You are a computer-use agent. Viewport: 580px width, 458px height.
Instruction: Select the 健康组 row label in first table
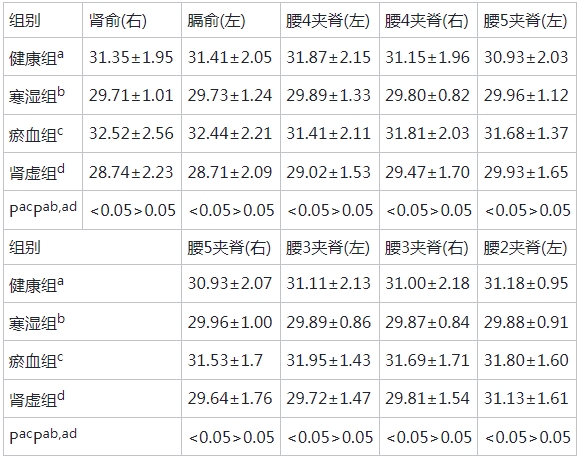36,58
